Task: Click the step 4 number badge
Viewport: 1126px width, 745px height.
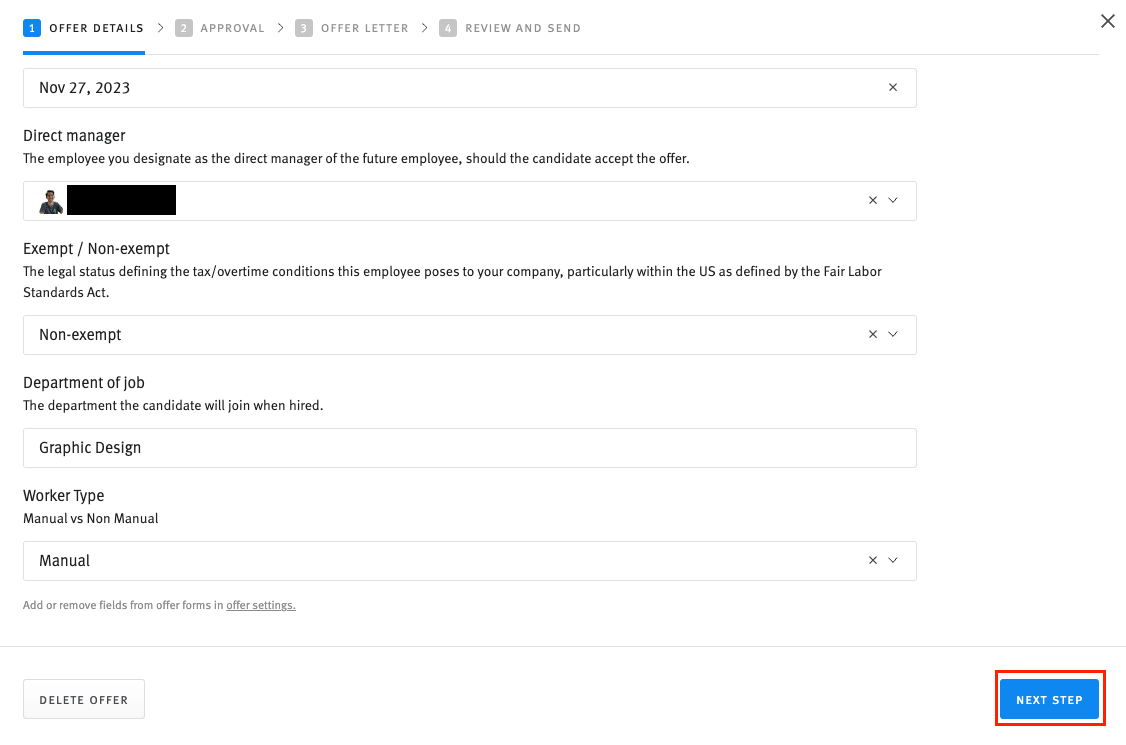Action: (x=448, y=28)
